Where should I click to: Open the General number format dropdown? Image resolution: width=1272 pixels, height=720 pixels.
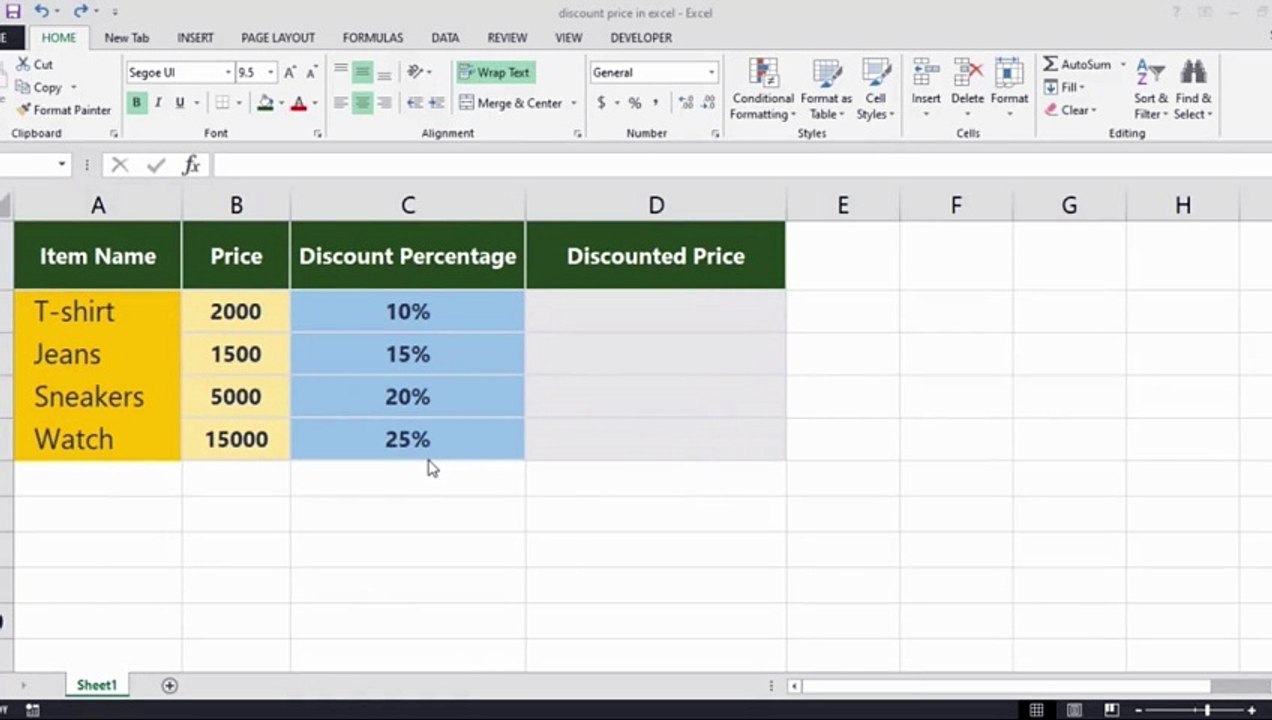pos(711,73)
